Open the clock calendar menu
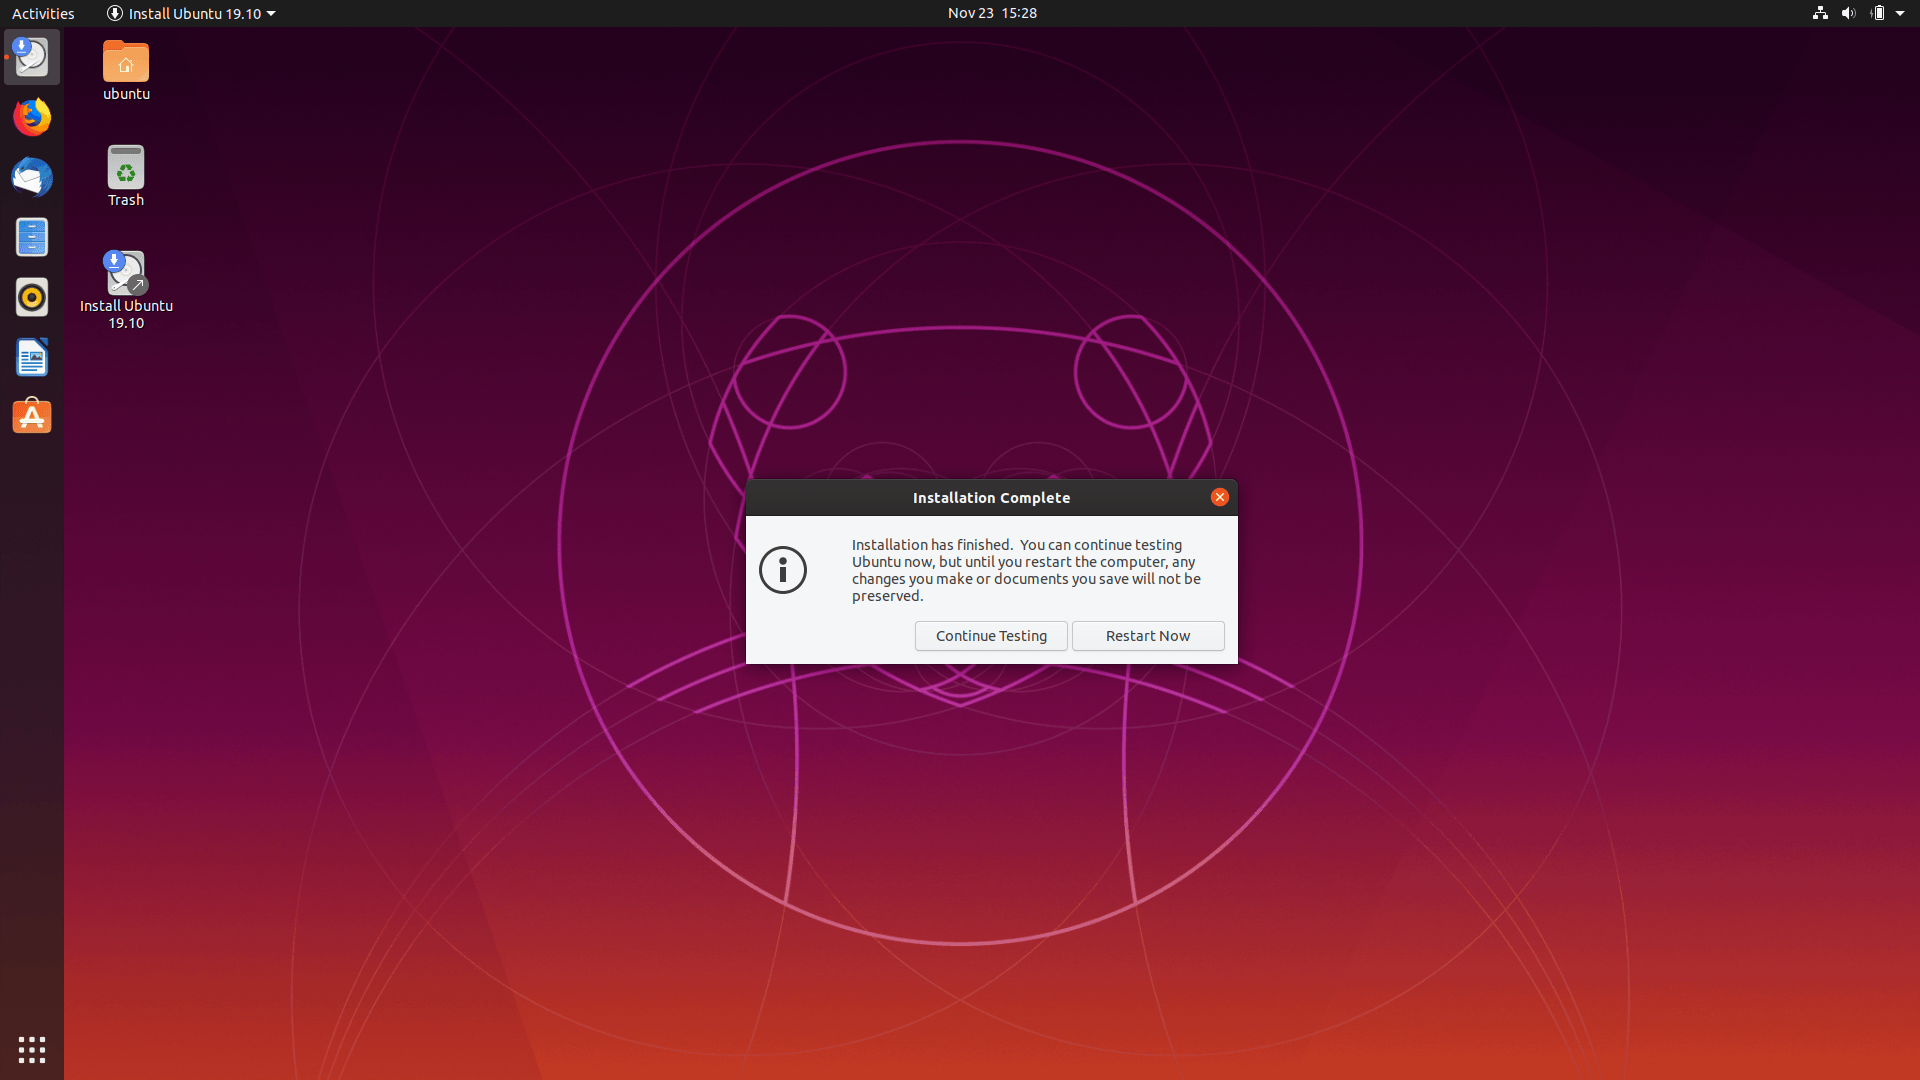This screenshot has width=1920, height=1080. click(992, 13)
